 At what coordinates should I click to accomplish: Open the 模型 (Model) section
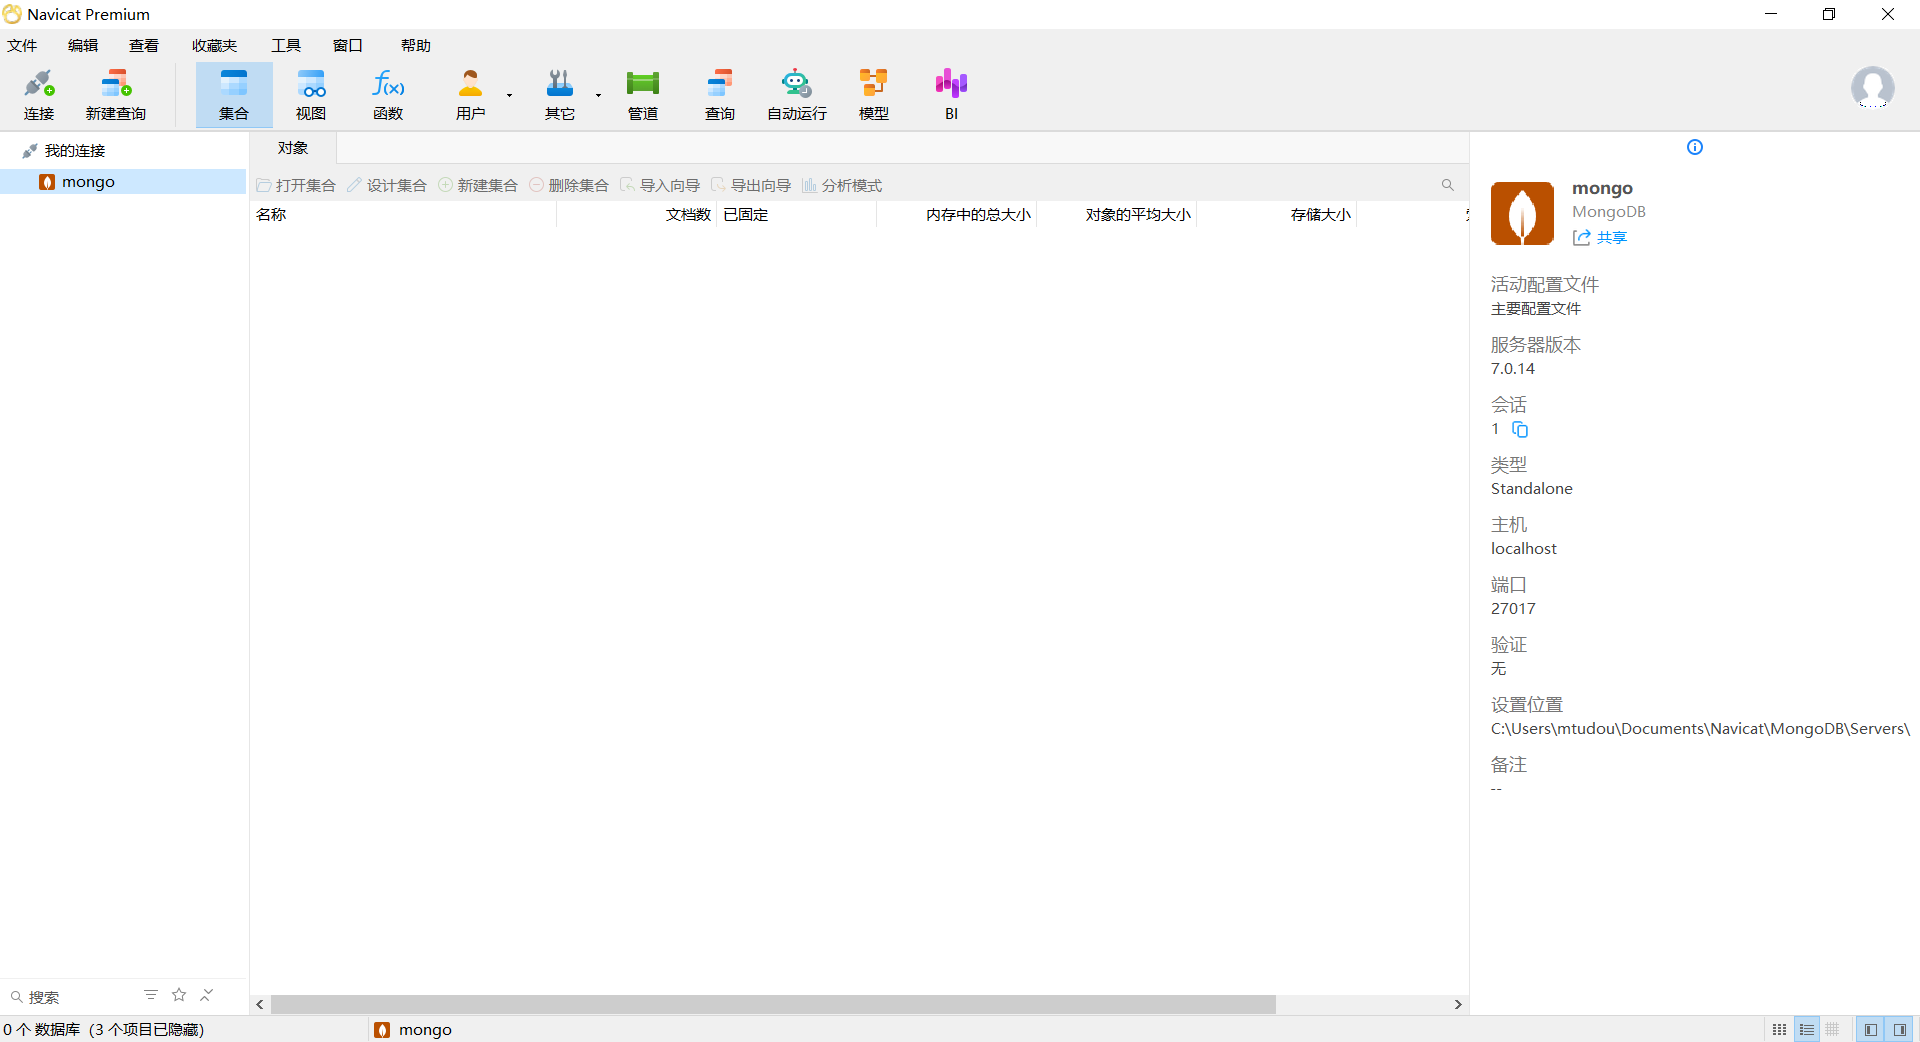click(874, 95)
